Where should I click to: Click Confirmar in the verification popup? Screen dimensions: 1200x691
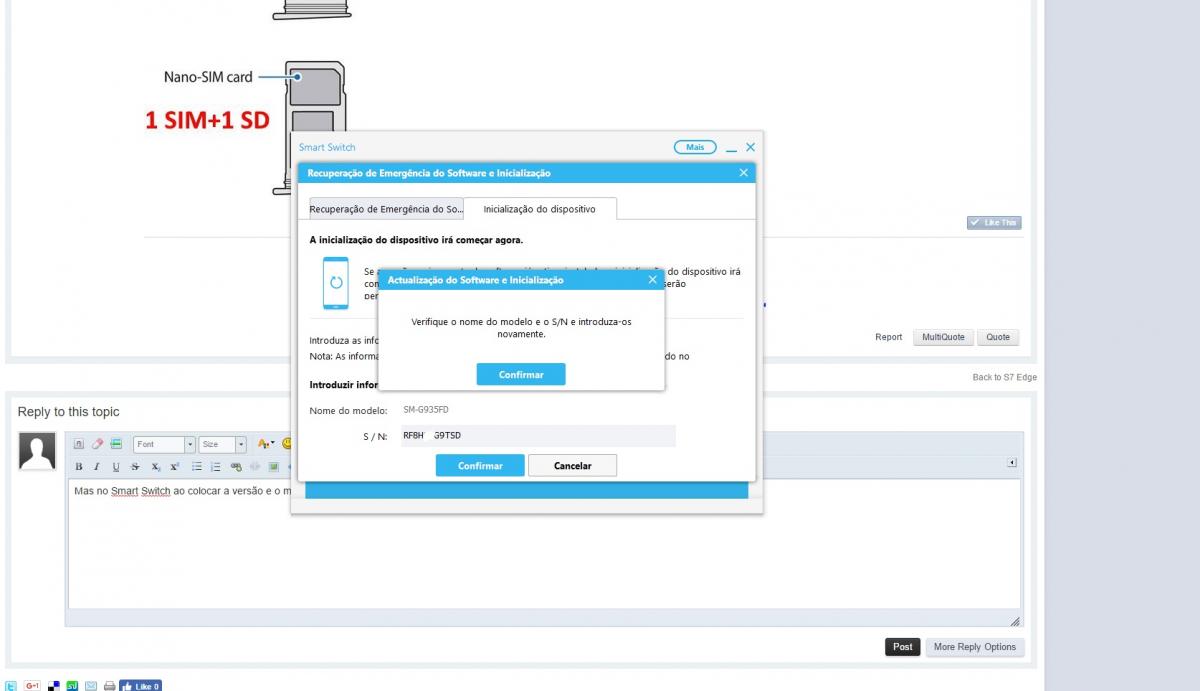point(521,375)
